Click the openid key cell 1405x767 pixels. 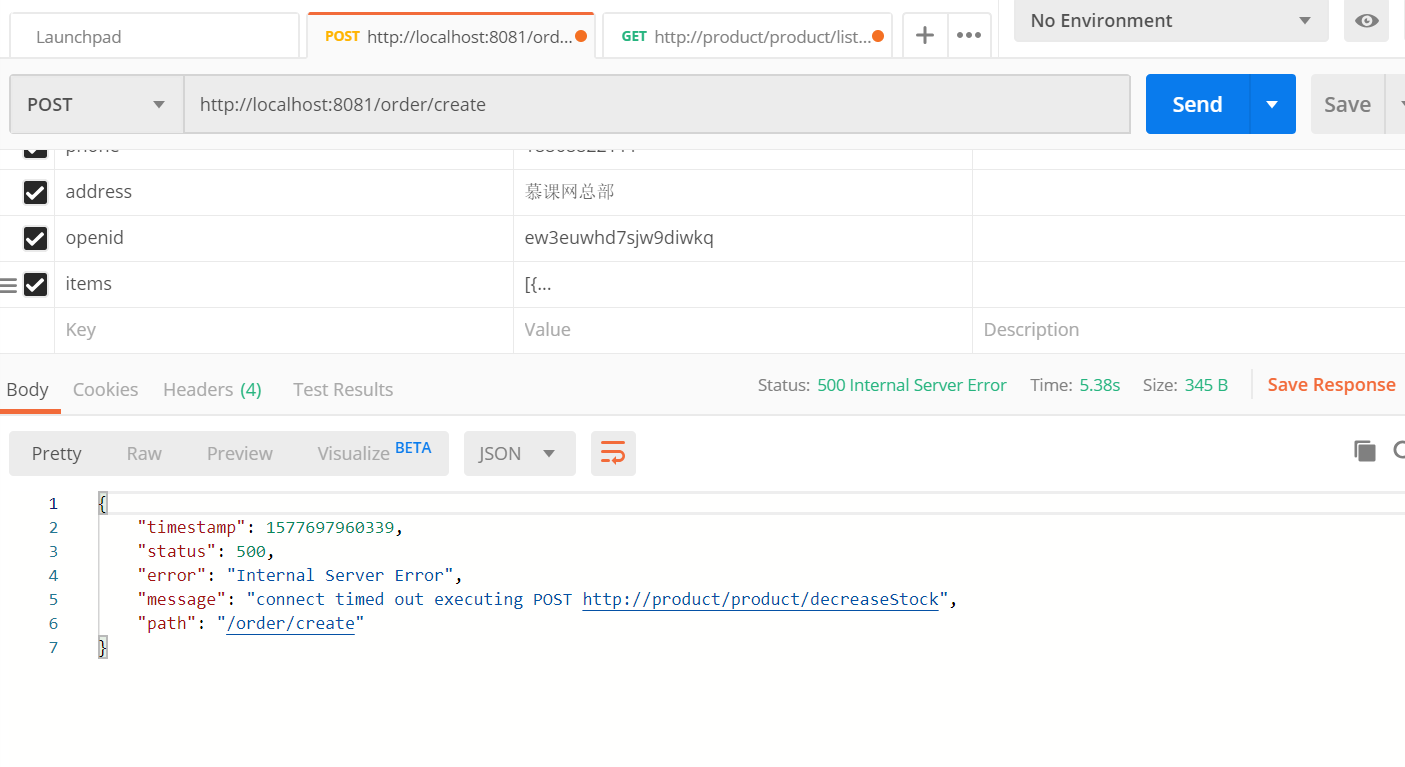pyautogui.click(x=284, y=238)
